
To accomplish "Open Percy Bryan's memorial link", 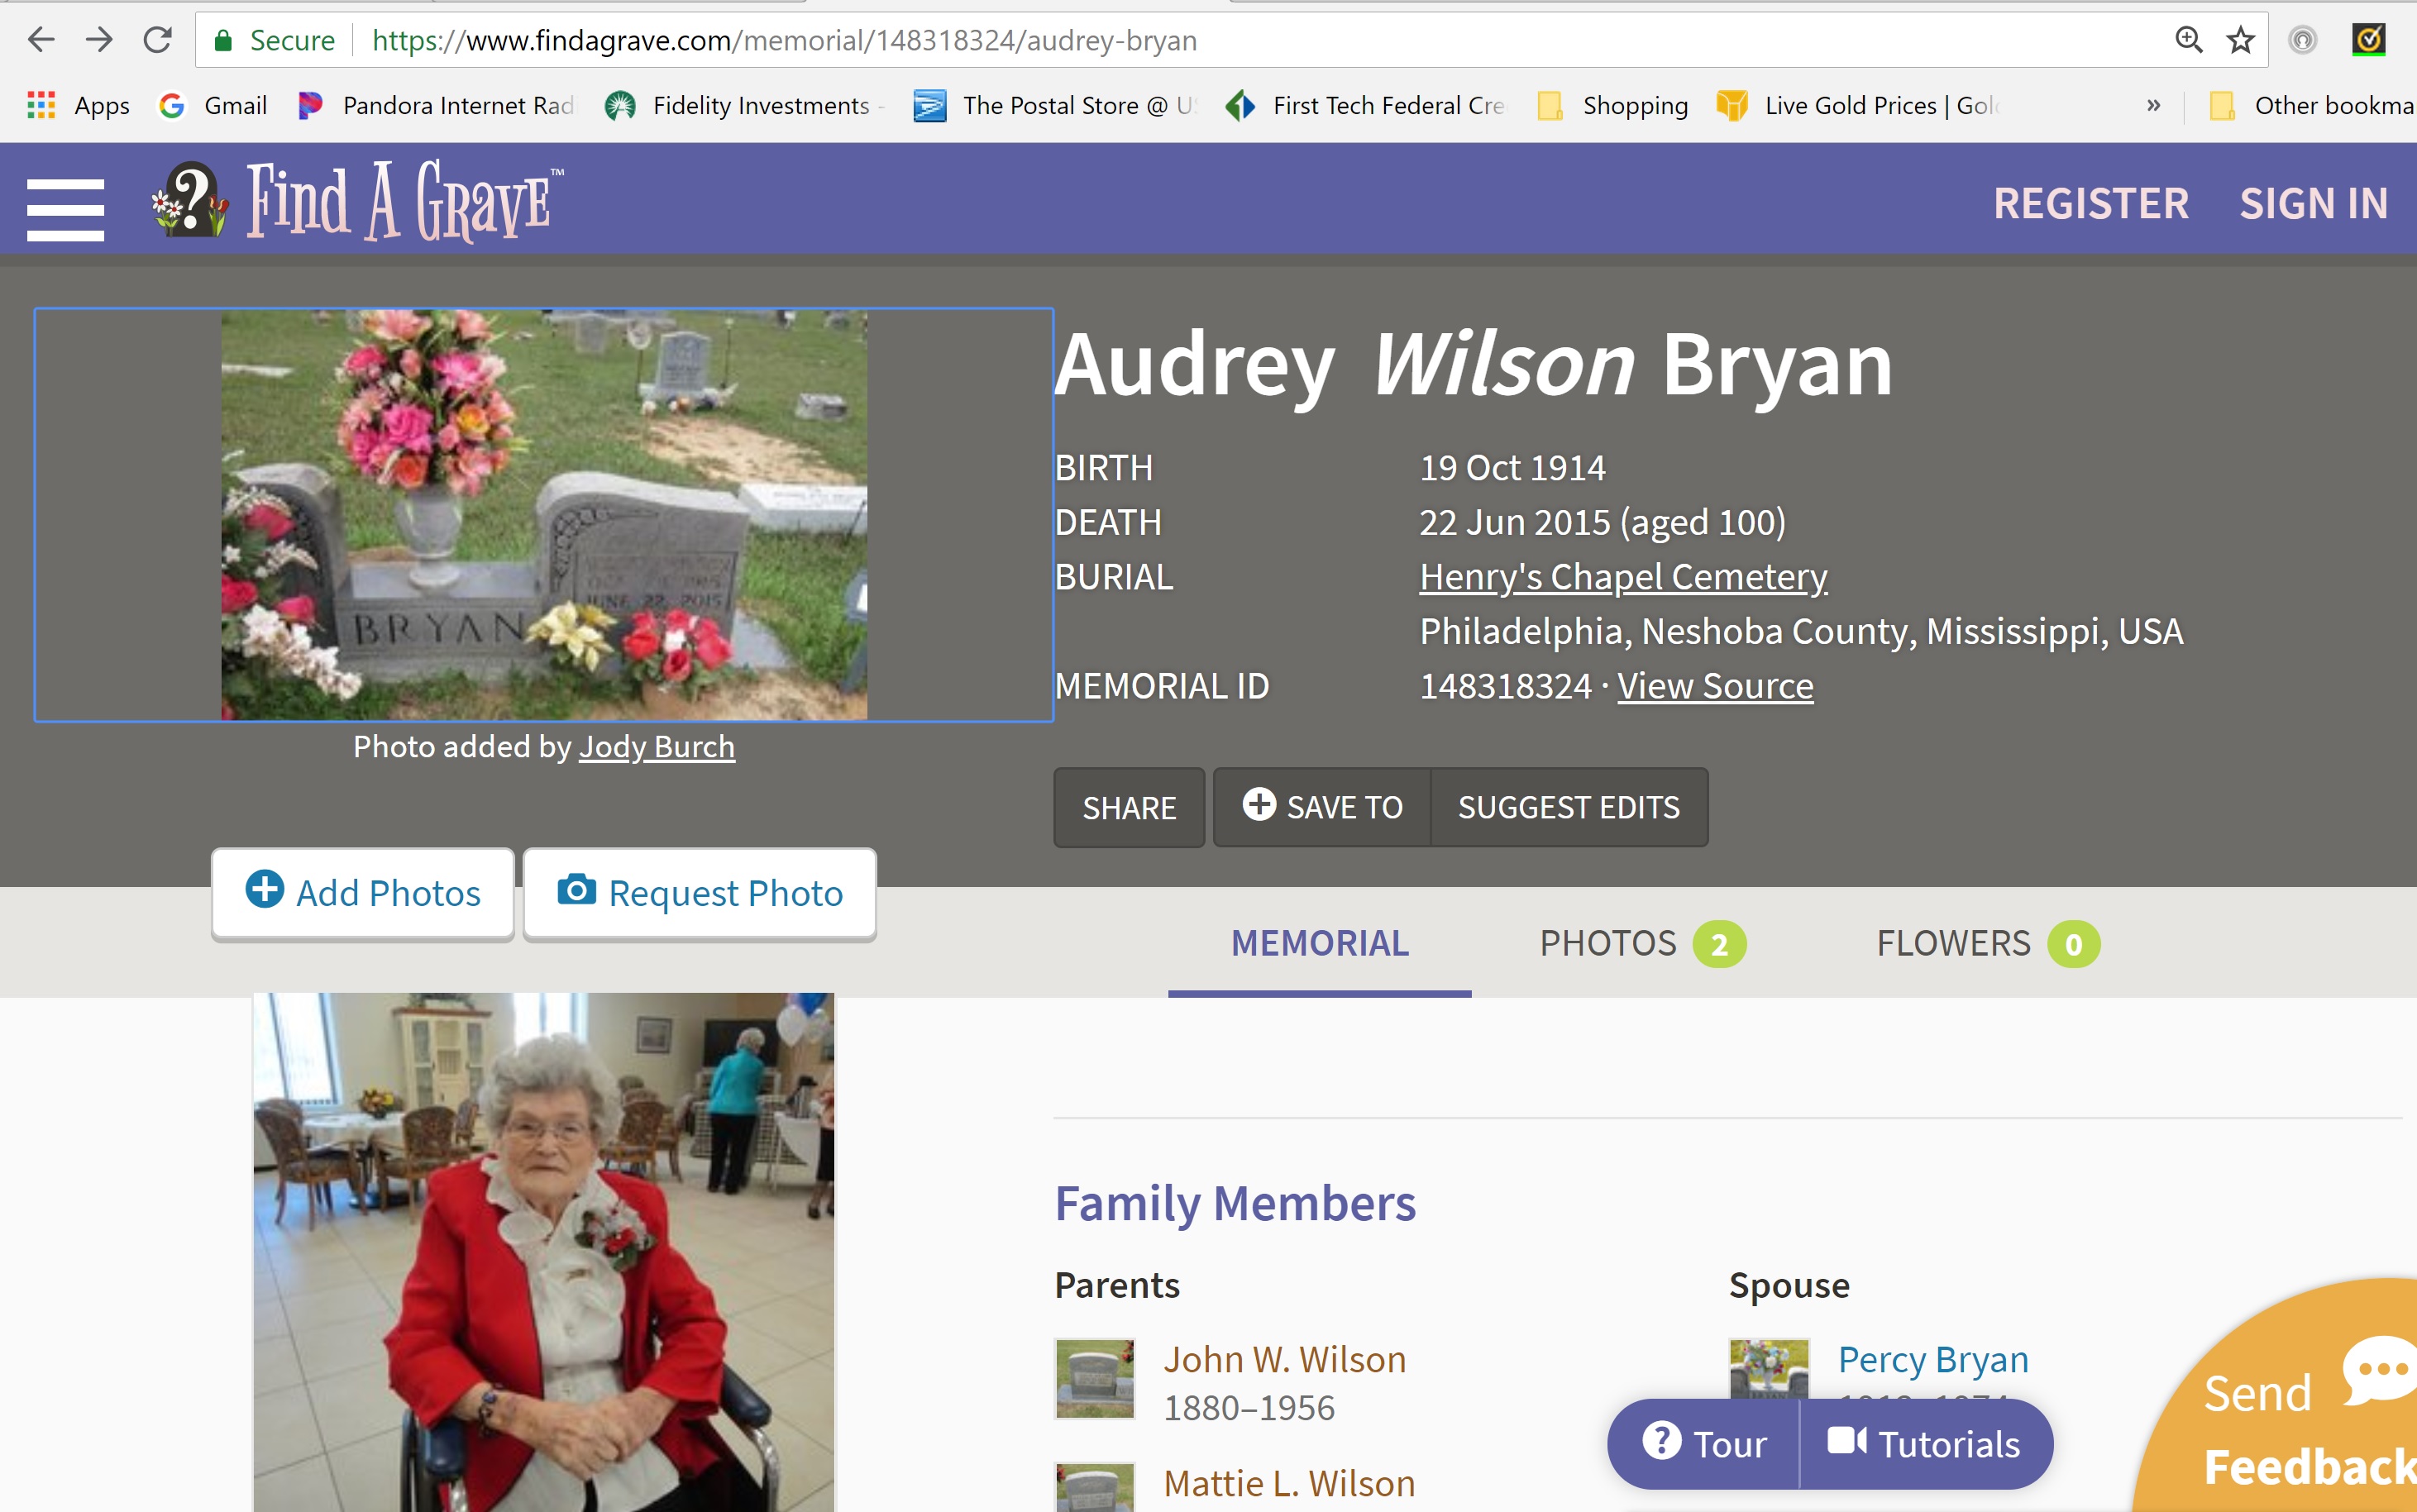I will pyautogui.click(x=1933, y=1359).
